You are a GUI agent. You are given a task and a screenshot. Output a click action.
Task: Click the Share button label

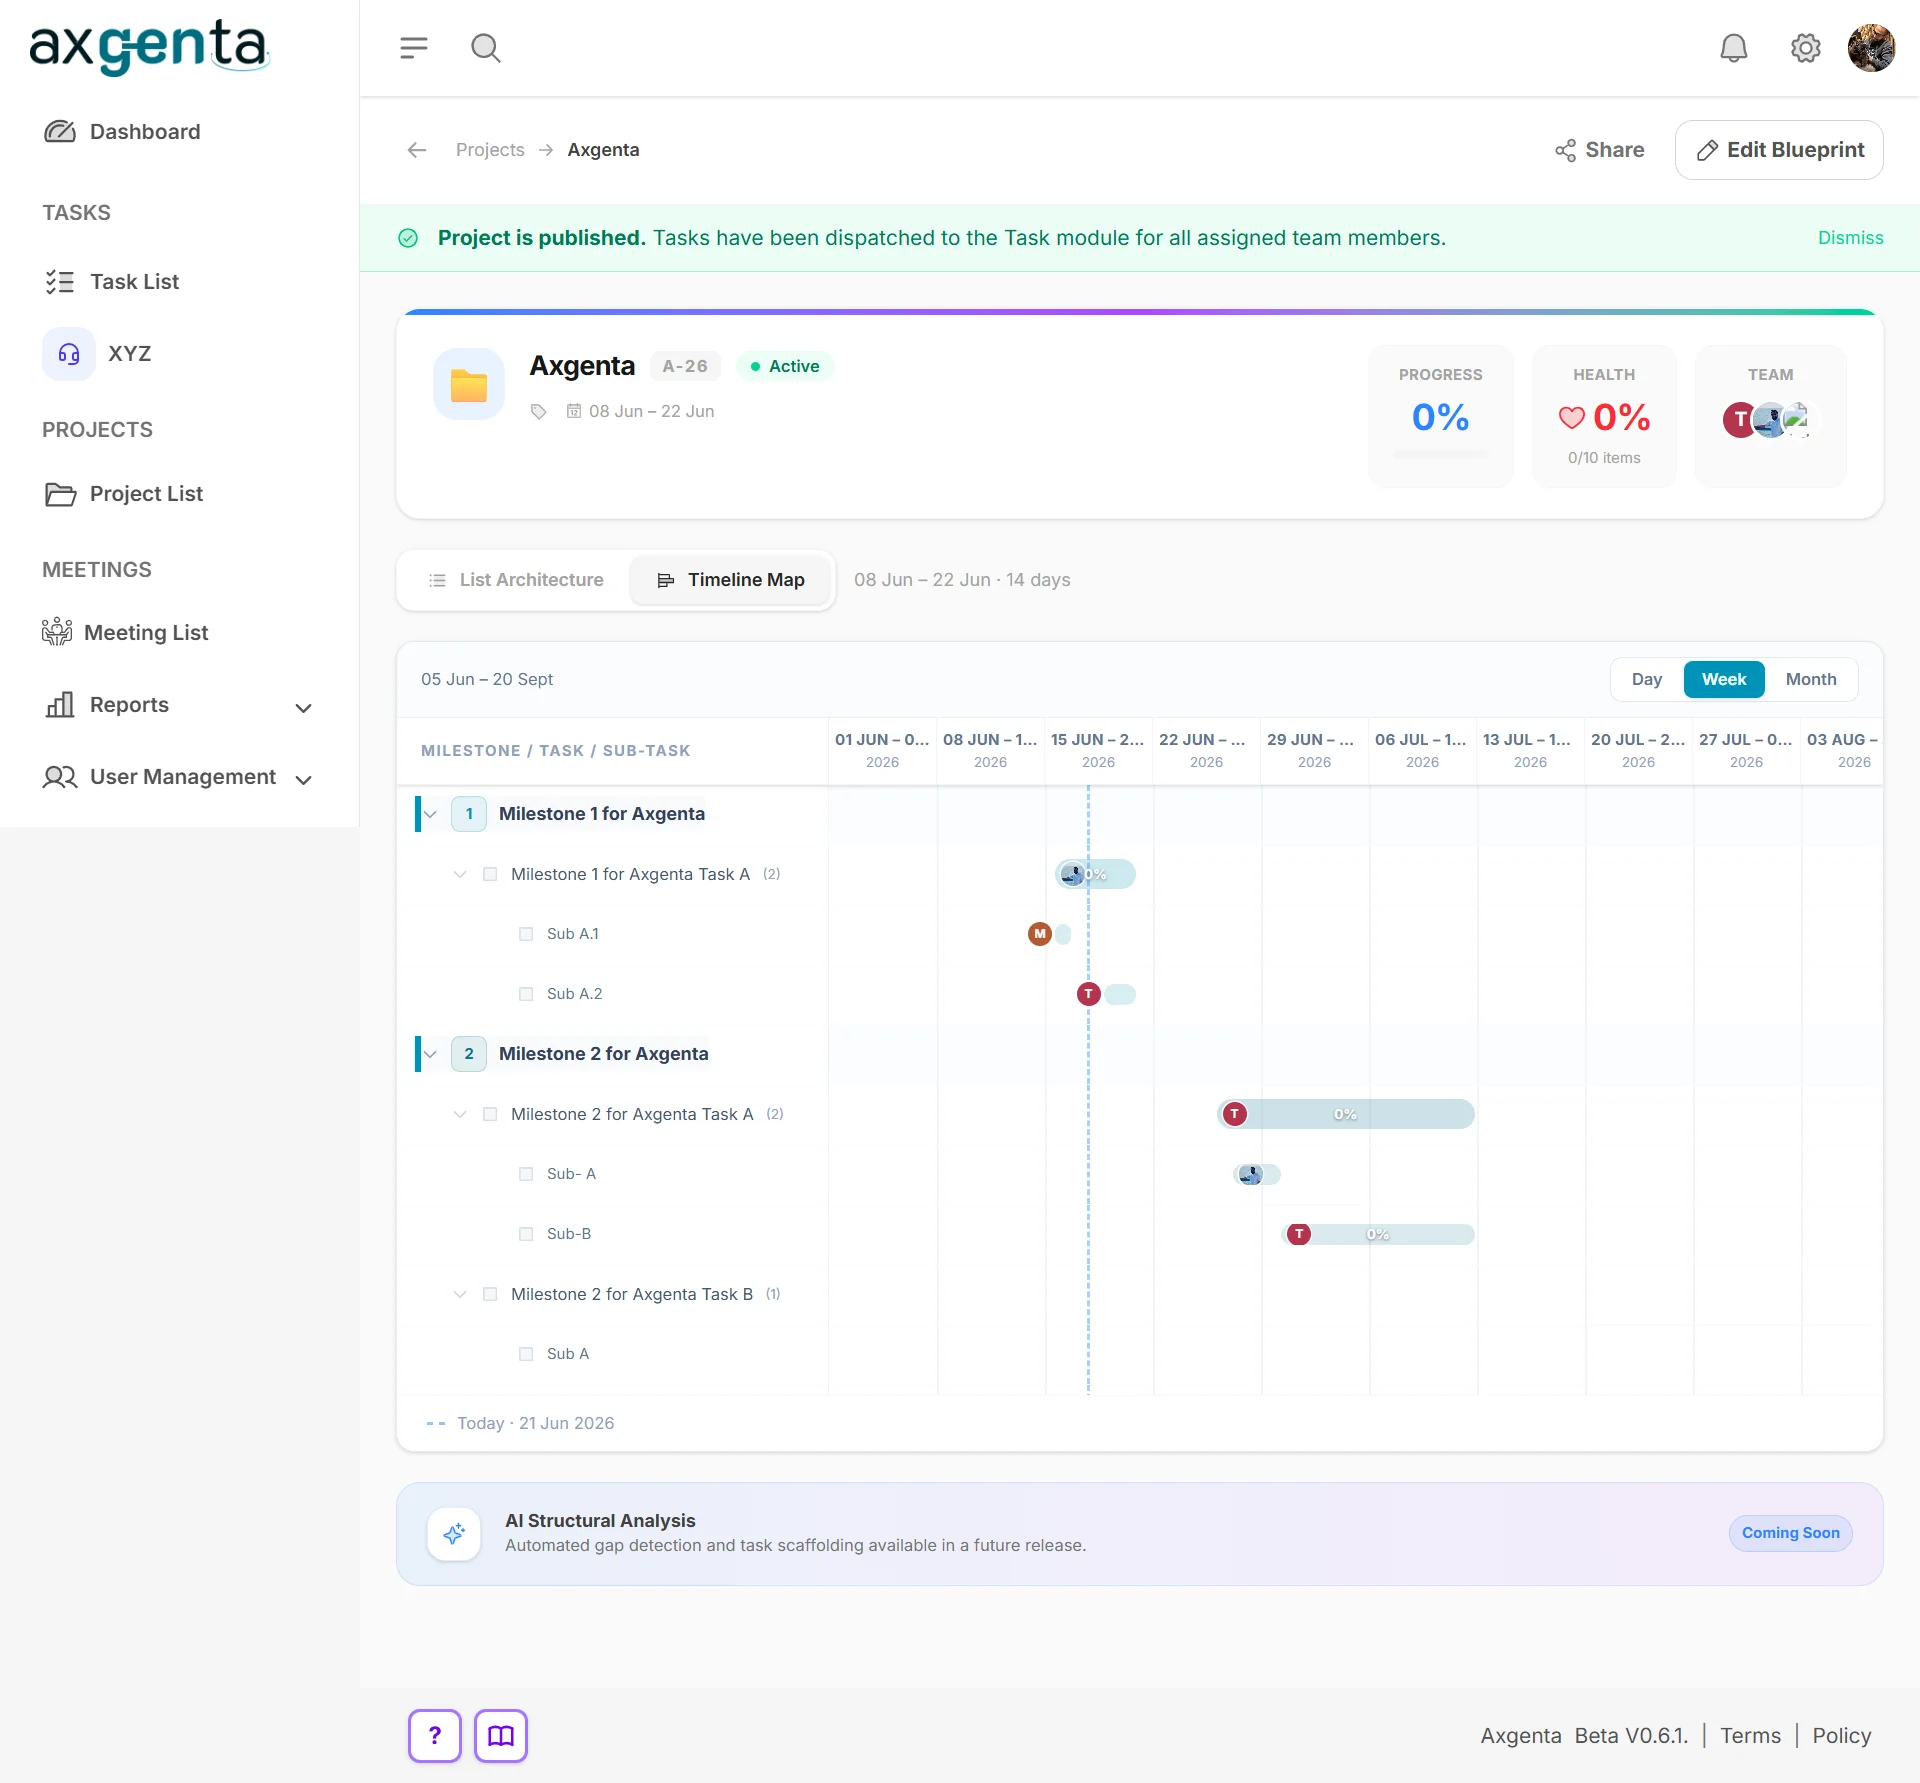1615,150
